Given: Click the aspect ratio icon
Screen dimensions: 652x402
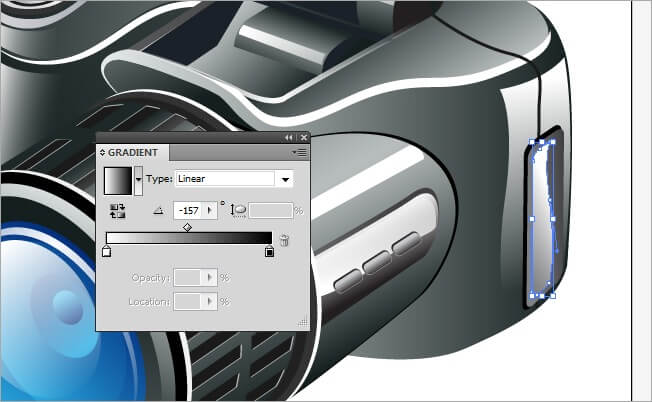Looking at the screenshot, I should [238, 211].
